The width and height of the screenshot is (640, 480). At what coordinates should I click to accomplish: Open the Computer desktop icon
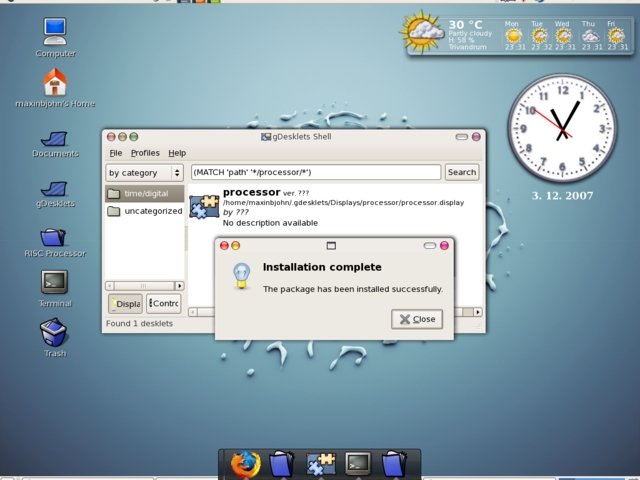click(x=55, y=31)
